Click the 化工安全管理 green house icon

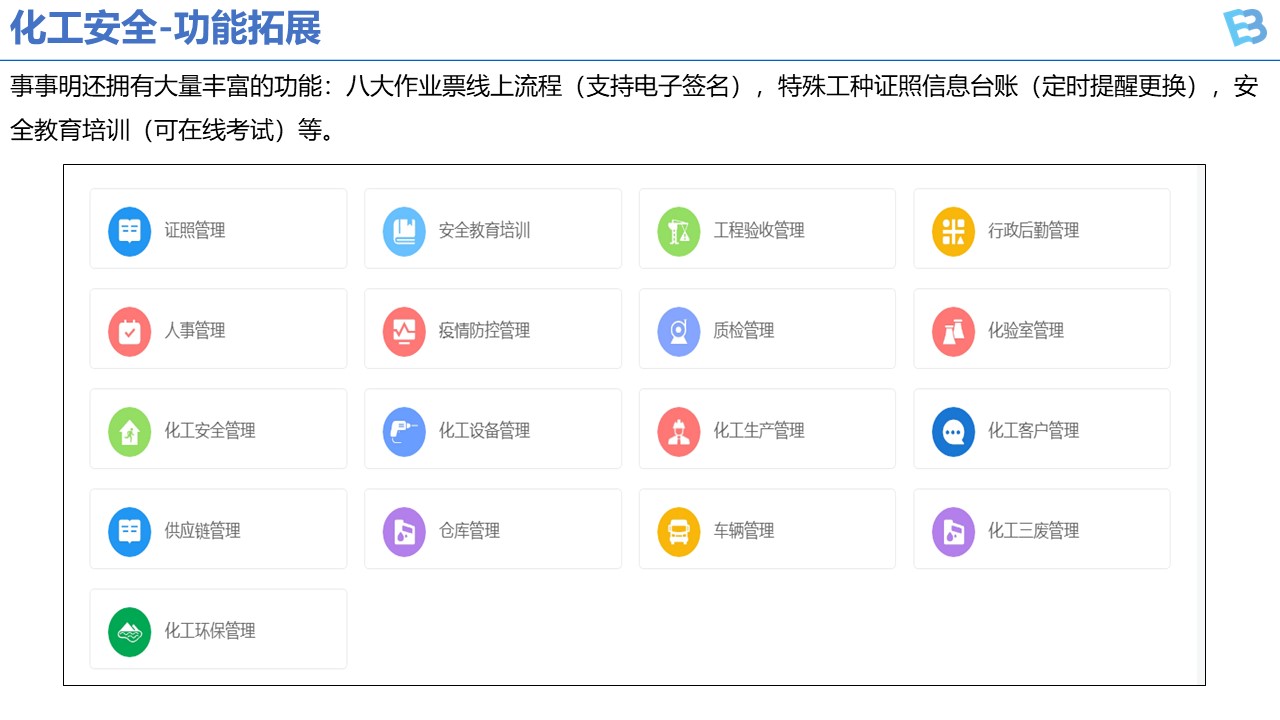coord(129,431)
